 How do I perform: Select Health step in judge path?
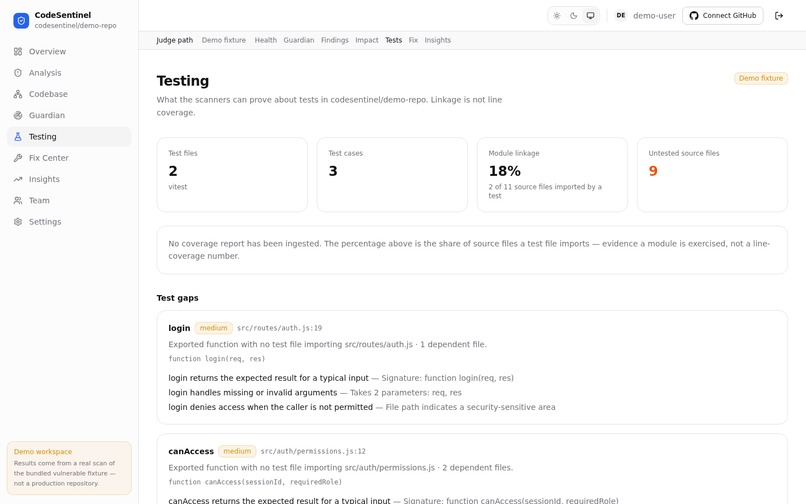(265, 40)
